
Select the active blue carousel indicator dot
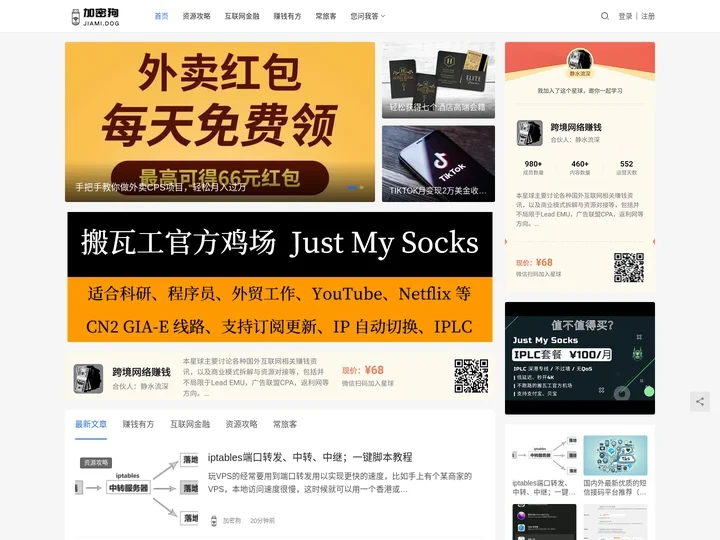(x=352, y=187)
